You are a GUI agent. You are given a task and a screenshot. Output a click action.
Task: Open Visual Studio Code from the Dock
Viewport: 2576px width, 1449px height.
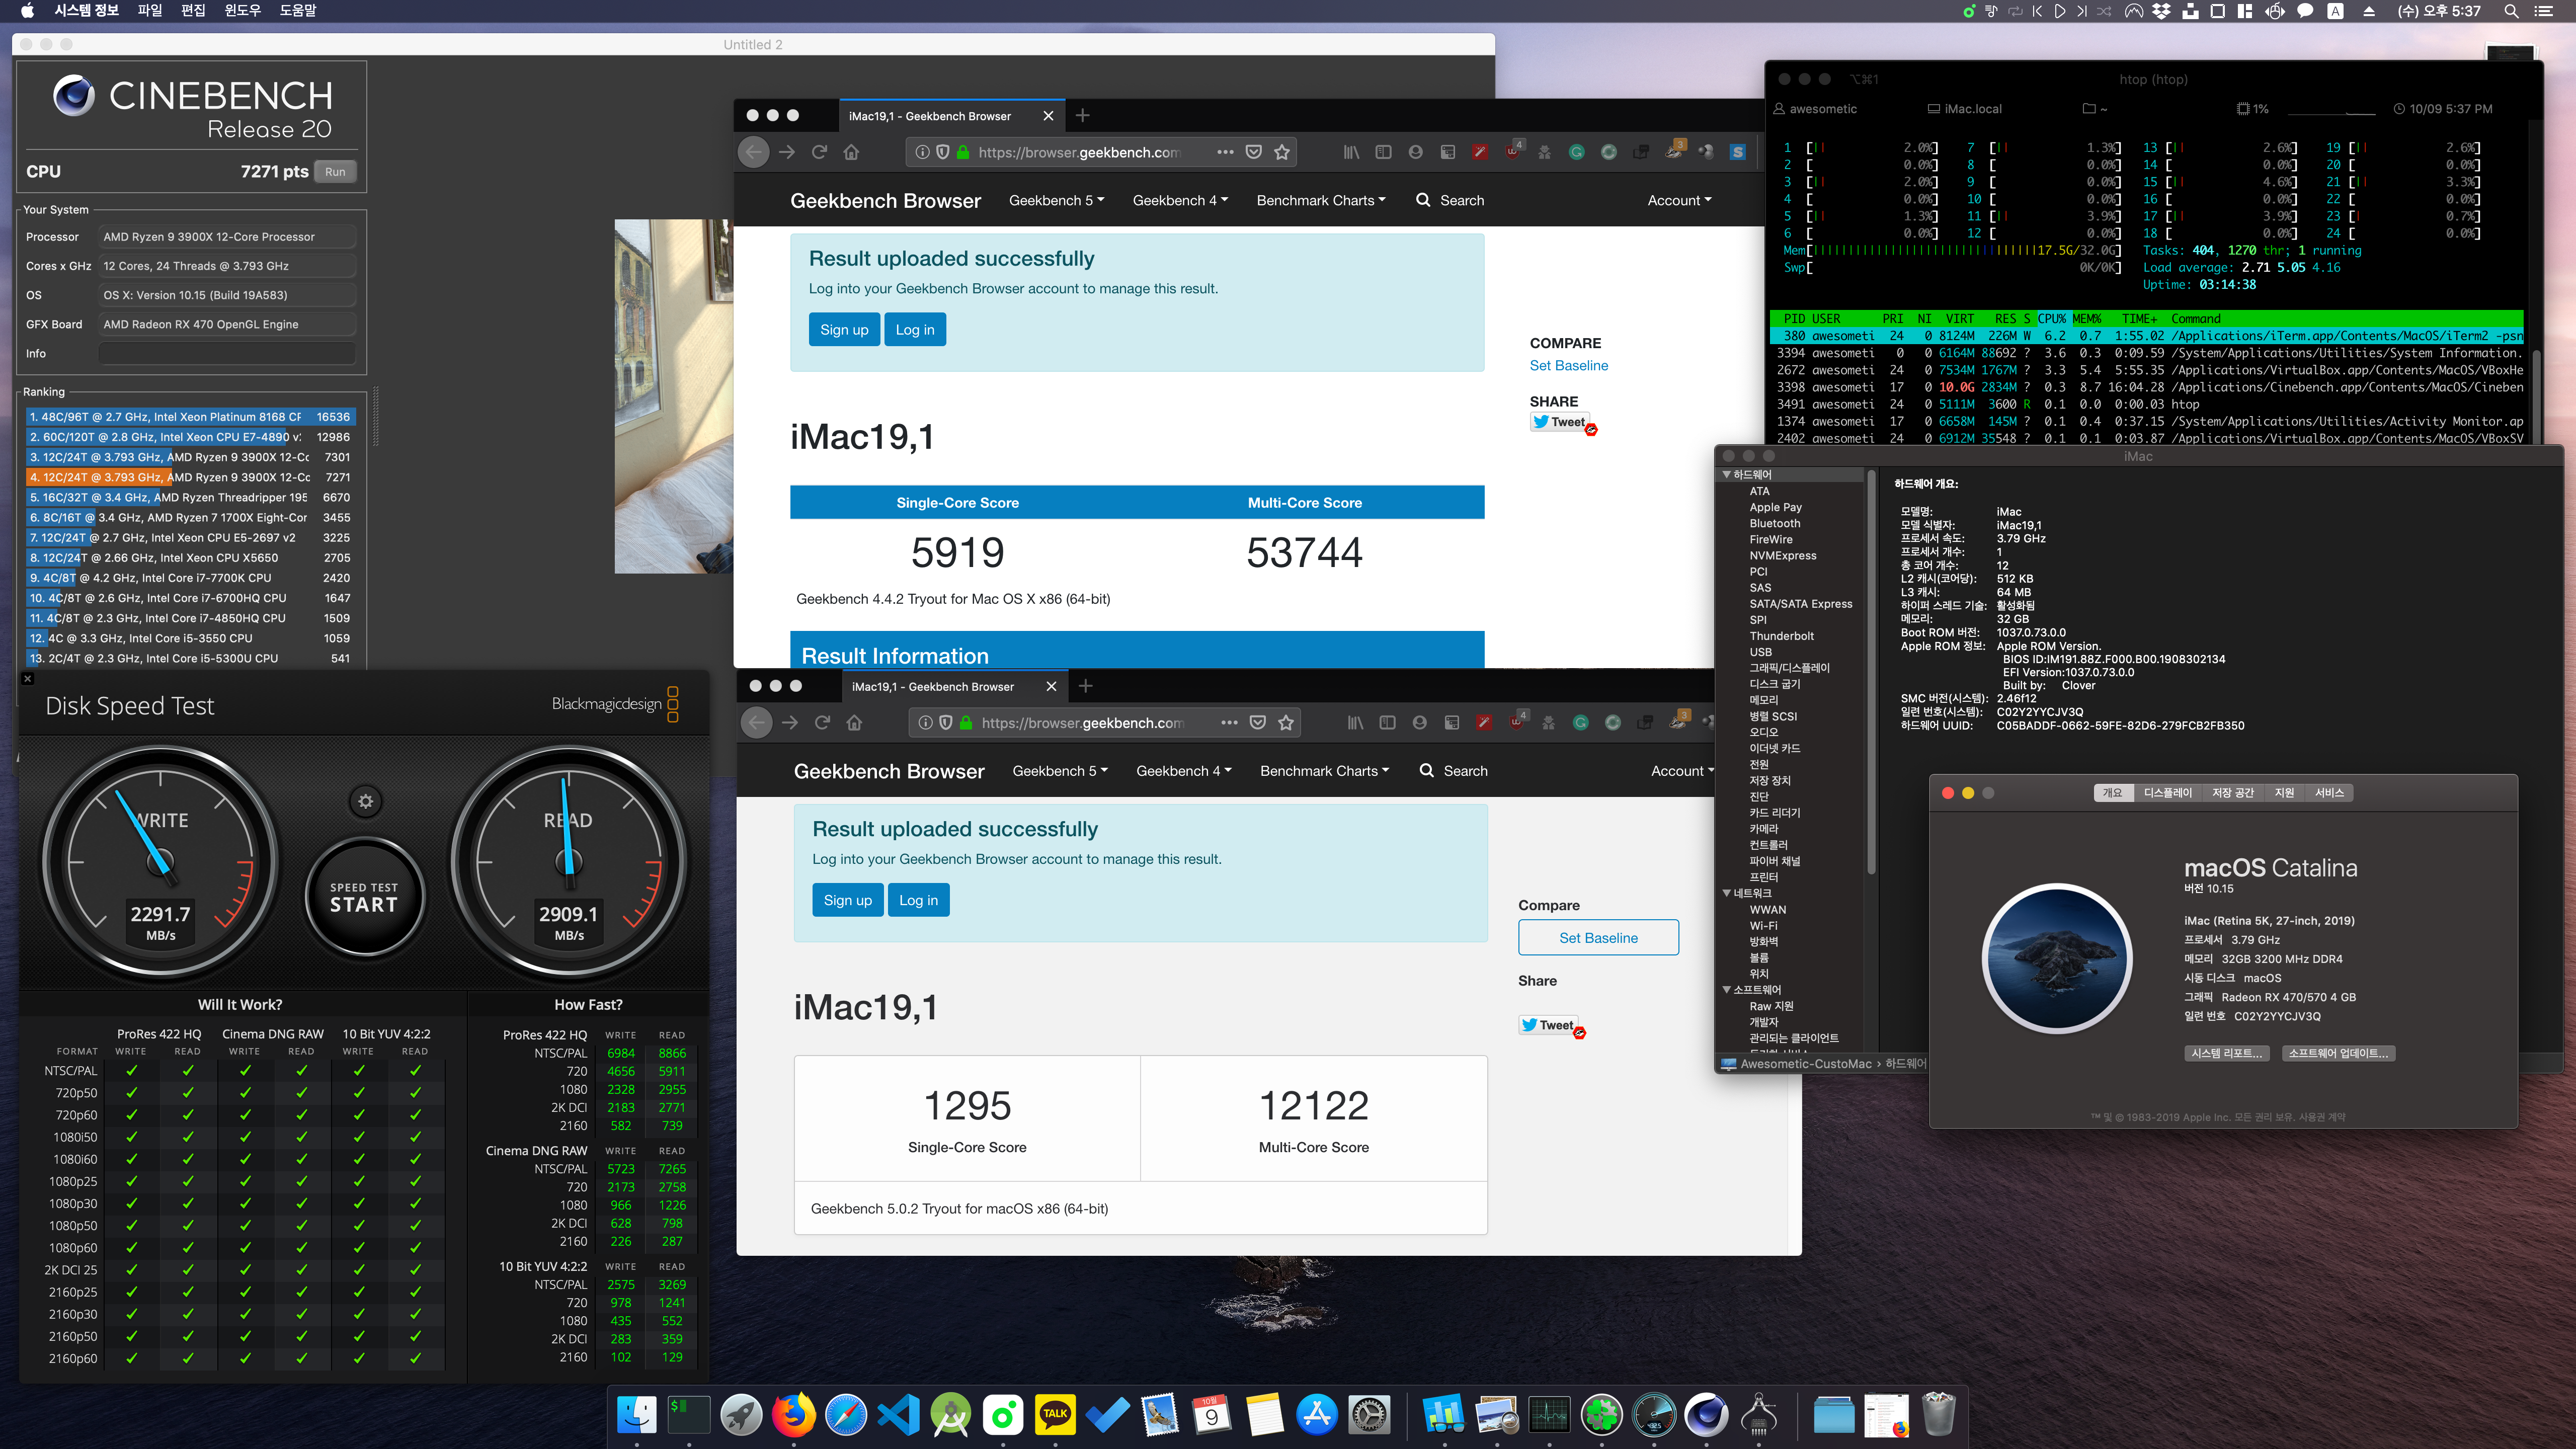pos(898,1415)
